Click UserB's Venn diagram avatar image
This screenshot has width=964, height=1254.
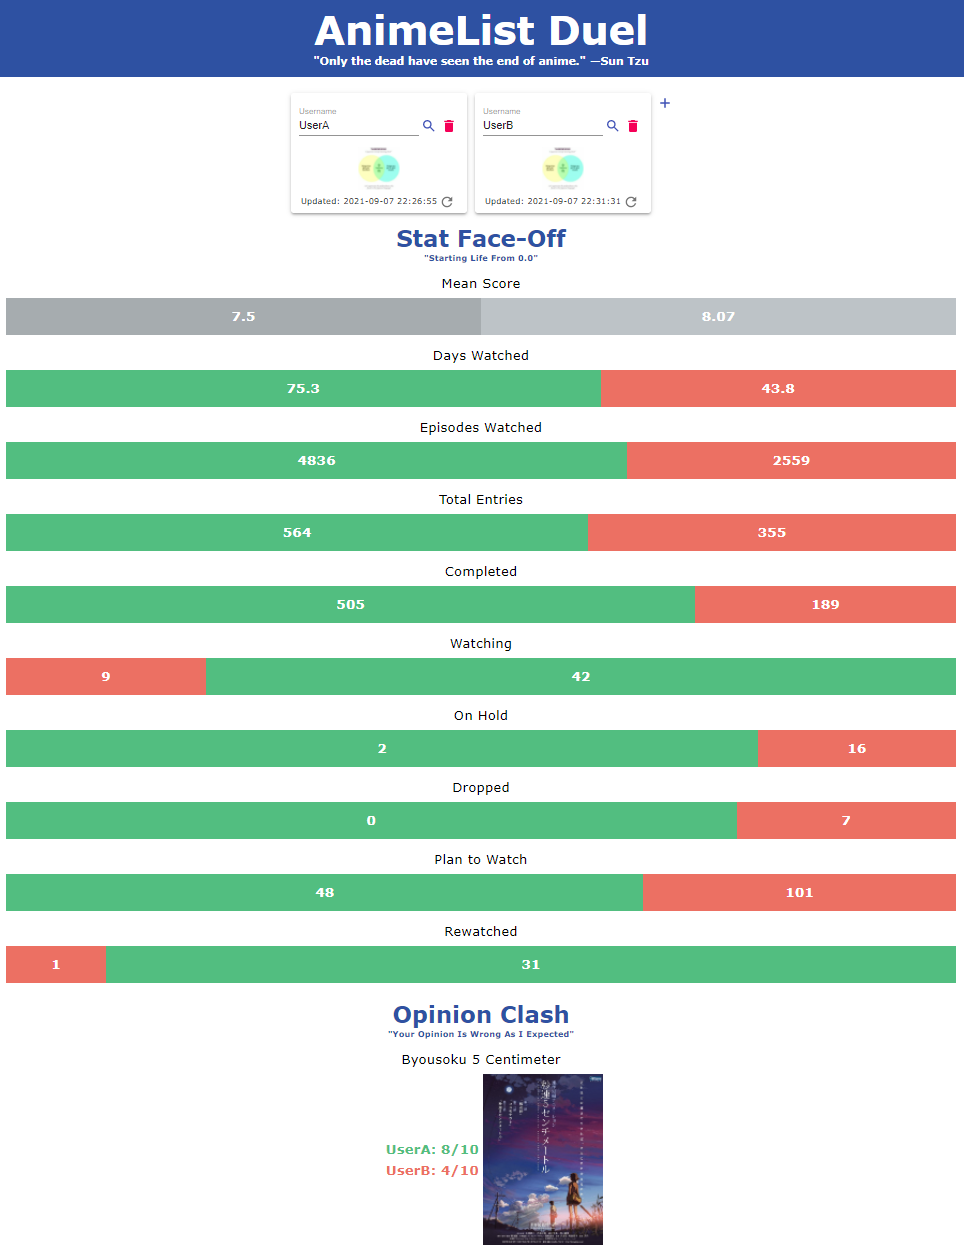point(563,168)
